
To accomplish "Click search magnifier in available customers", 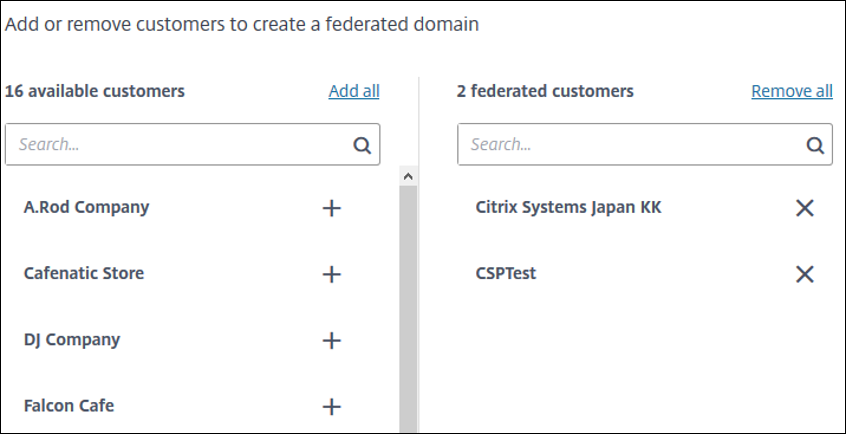I will click(x=362, y=145).
